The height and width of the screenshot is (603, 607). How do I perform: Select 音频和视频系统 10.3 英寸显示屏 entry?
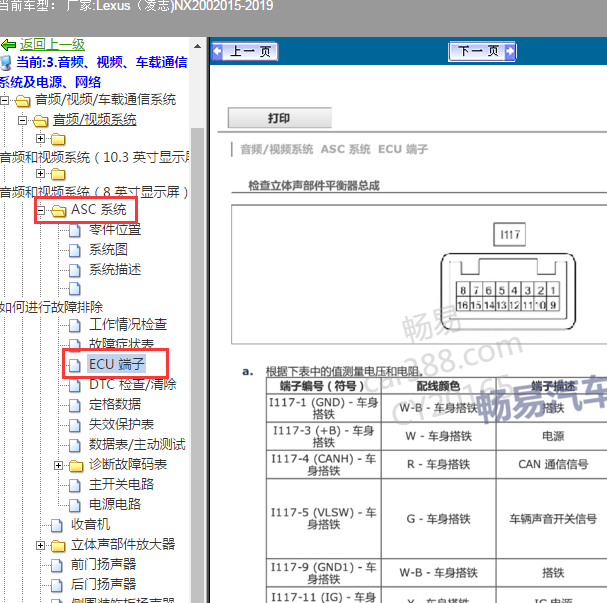coord(95,157)
